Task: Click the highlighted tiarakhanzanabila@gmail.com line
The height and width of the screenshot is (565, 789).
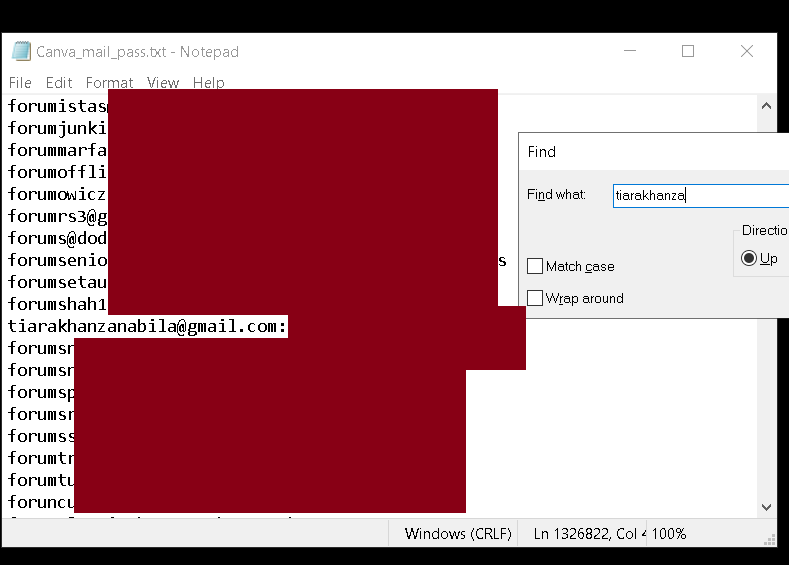Action: 147,327
